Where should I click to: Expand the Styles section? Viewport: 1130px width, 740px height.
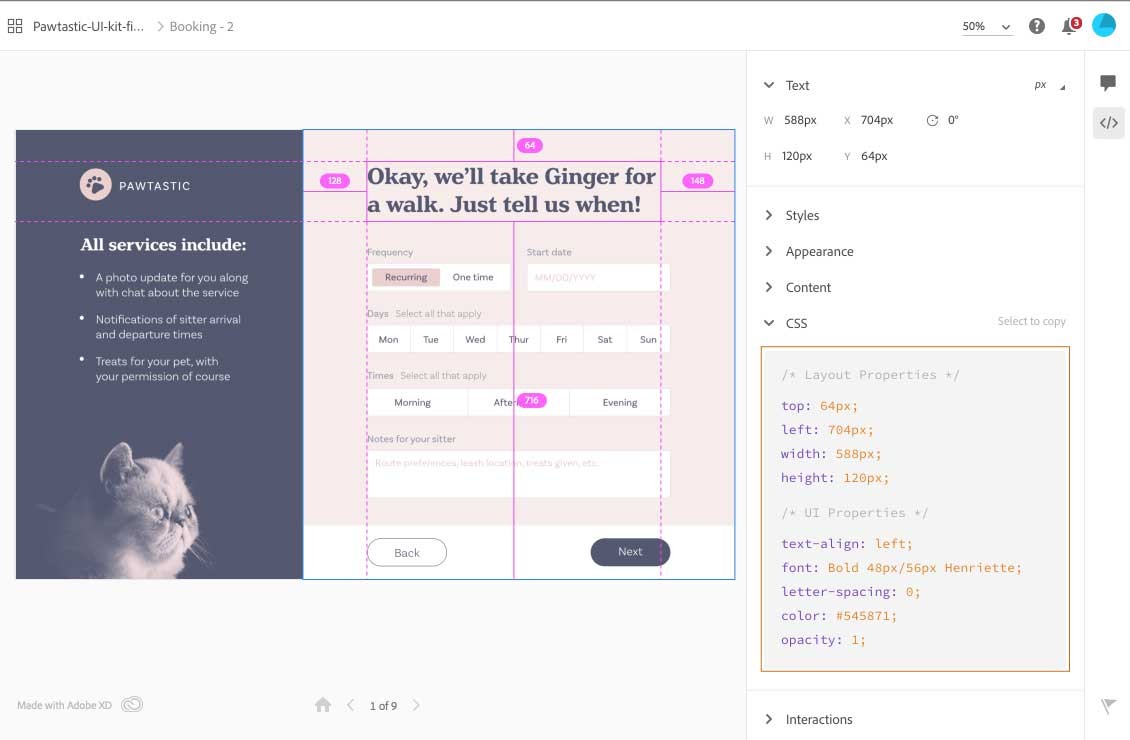click(x=803, y=215)
